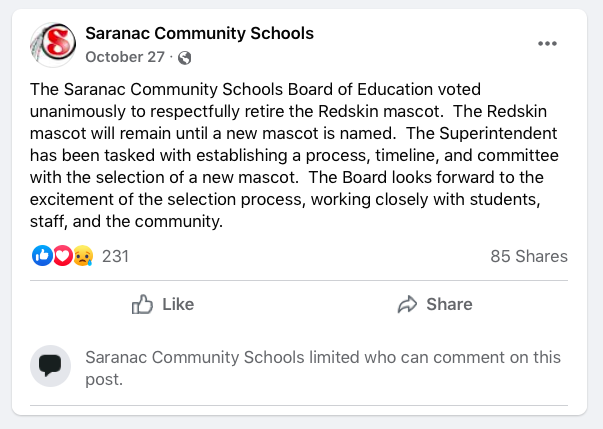This screenshot has width=603, height=429.
Task: Click the red heart love reaction icon
Action: click(62, 256)
